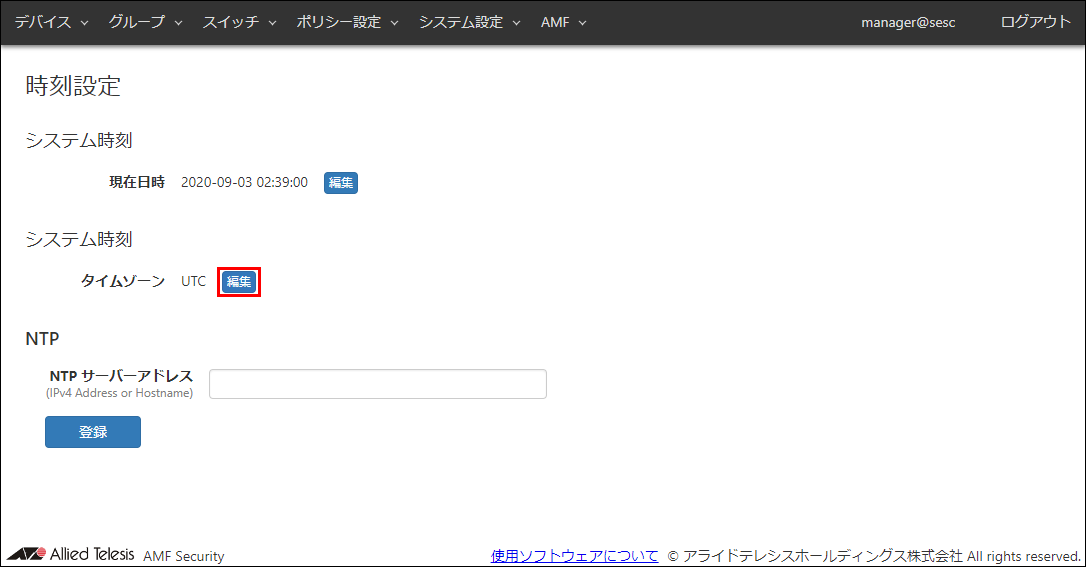The image size is (1086, 567).
Task: Click the 現在日時 label
Action: coord(137,183)
